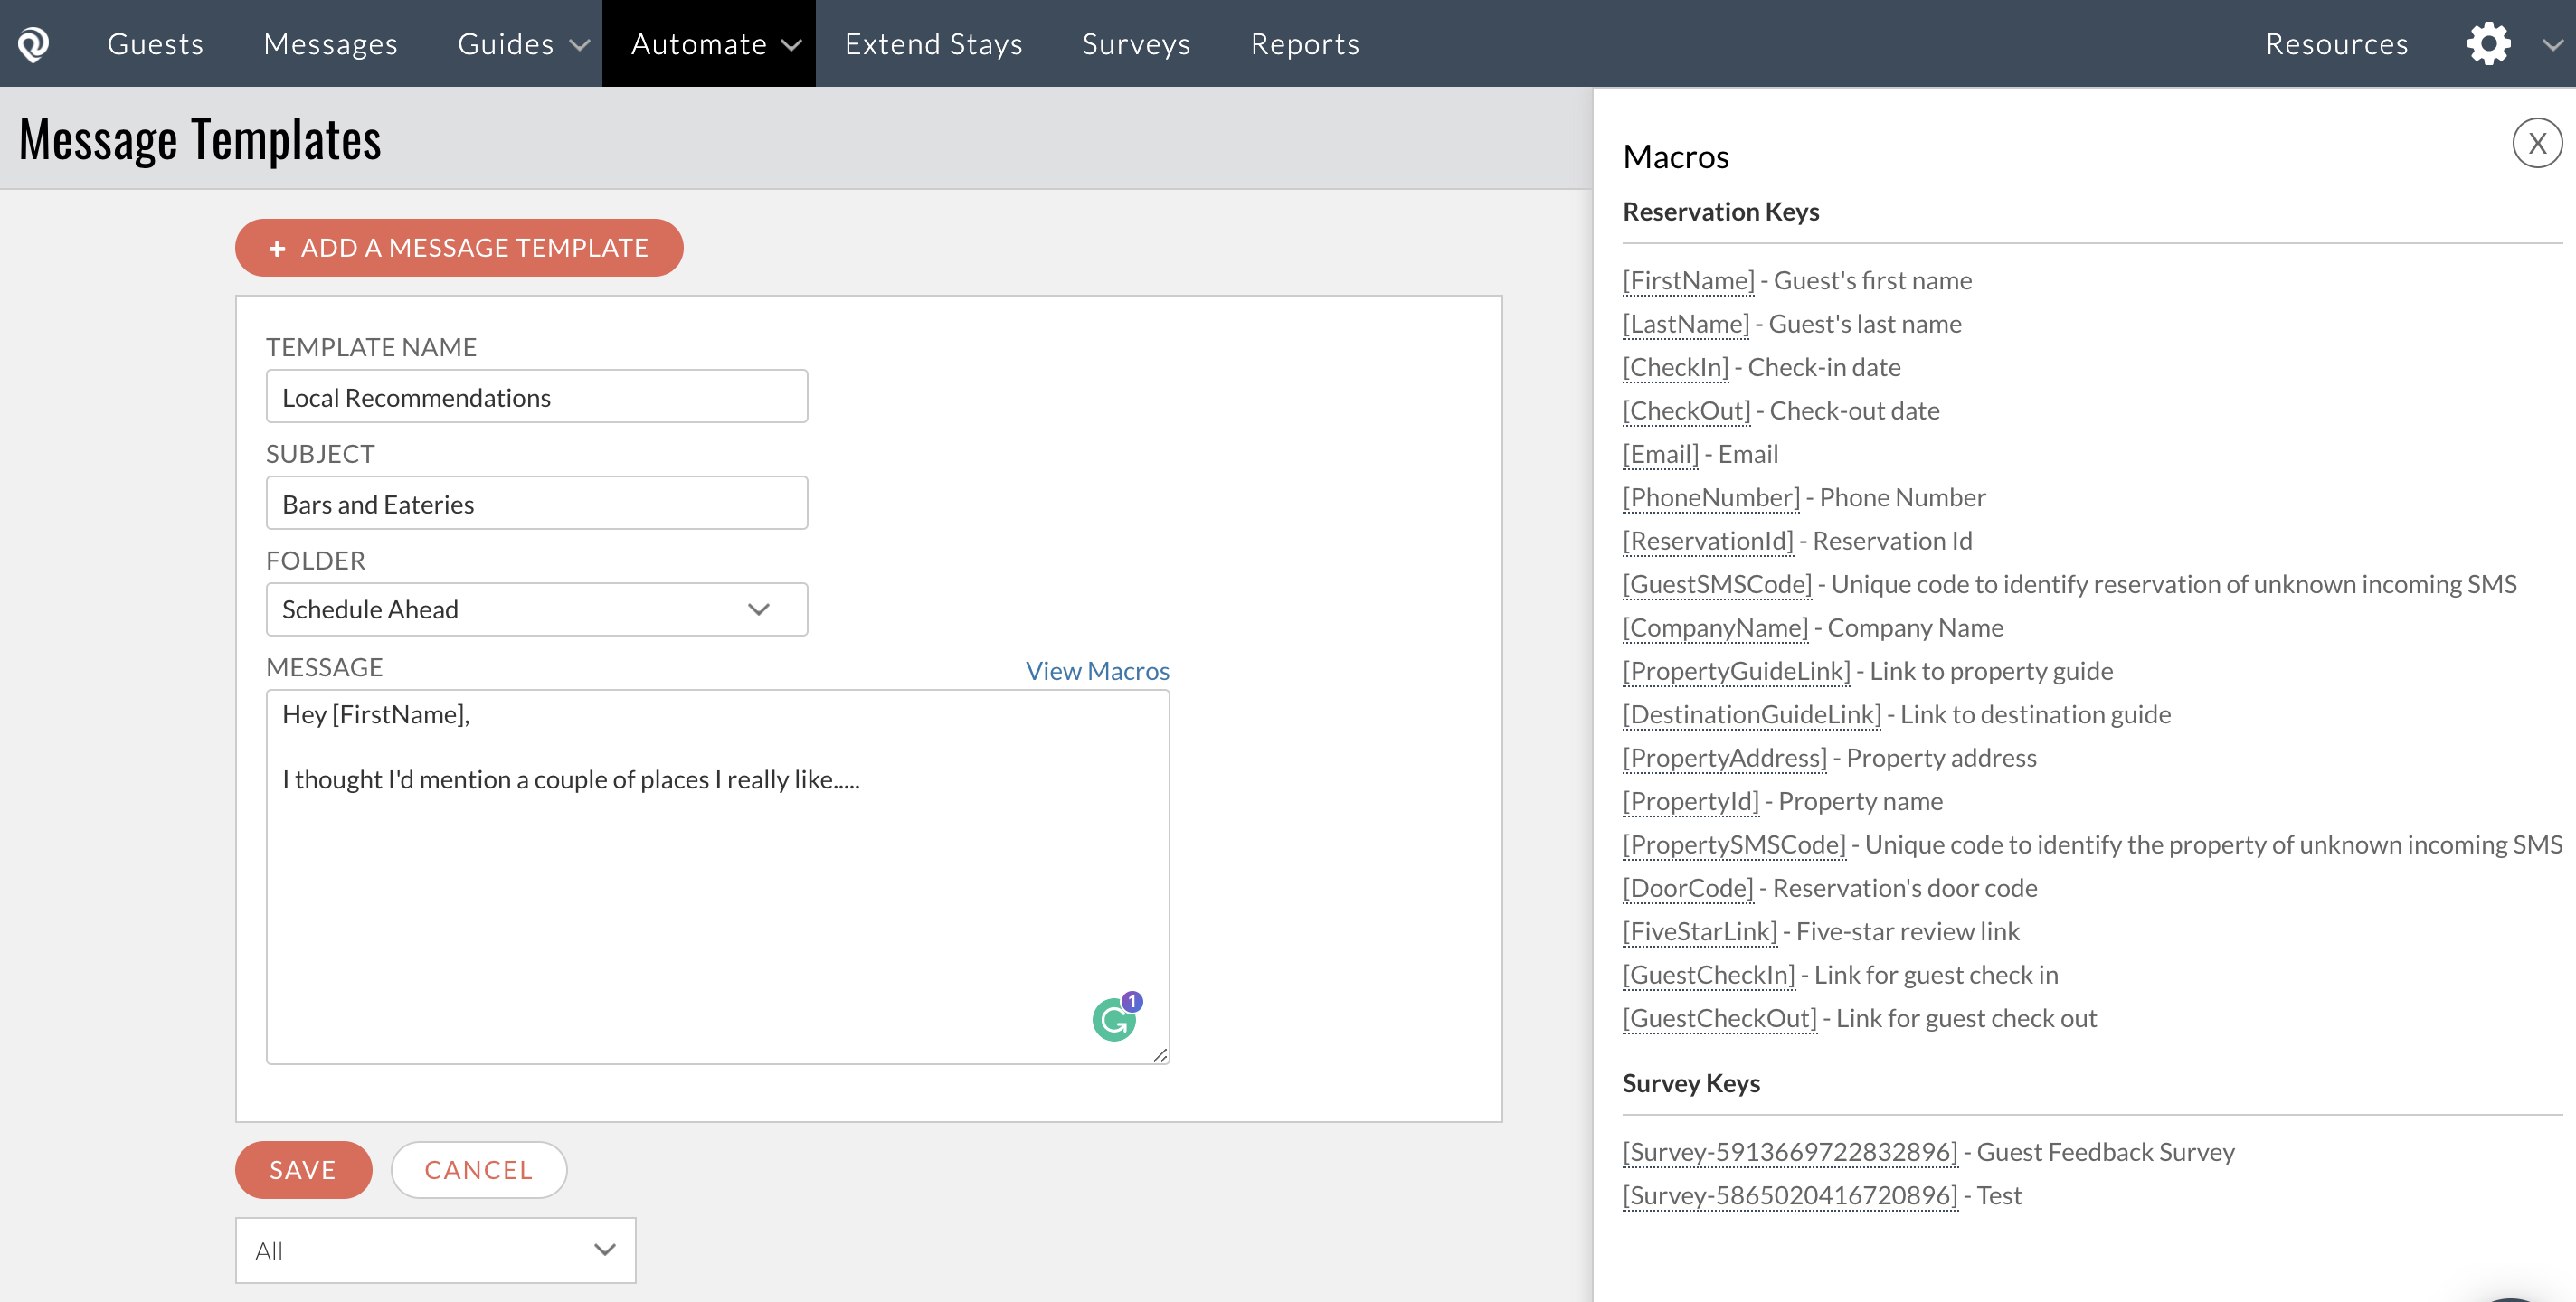Go to Messages in the navbar
The image size is (2576, 1302).
tap(330, 44)
